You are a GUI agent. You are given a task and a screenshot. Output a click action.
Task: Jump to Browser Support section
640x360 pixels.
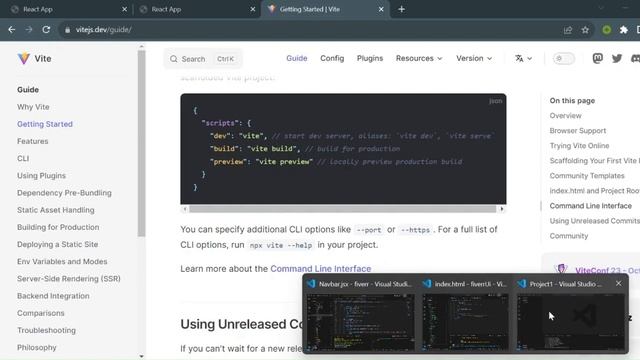578,131
